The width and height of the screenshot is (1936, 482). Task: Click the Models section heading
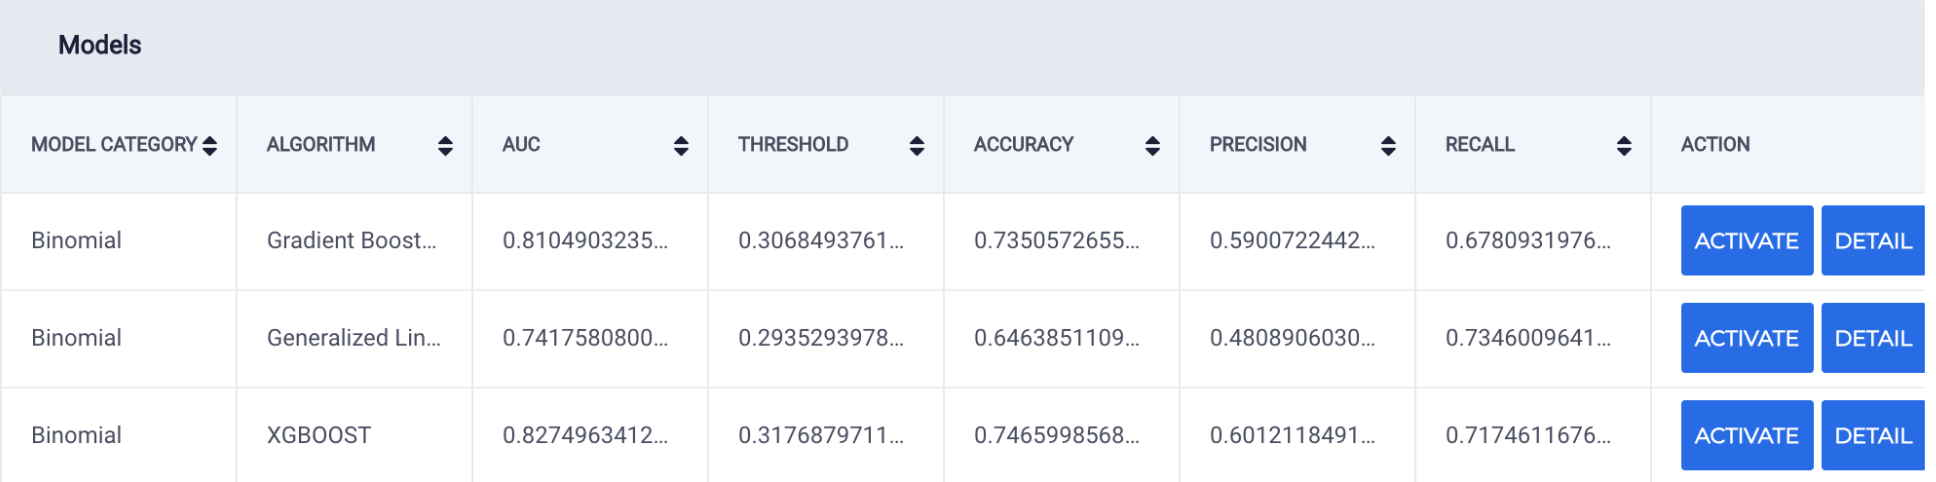(100, 45)
